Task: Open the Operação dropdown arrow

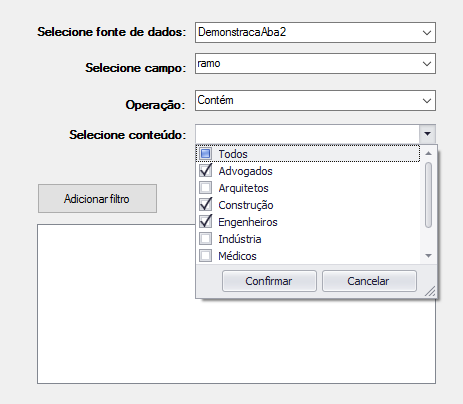Action: (427, 100)
